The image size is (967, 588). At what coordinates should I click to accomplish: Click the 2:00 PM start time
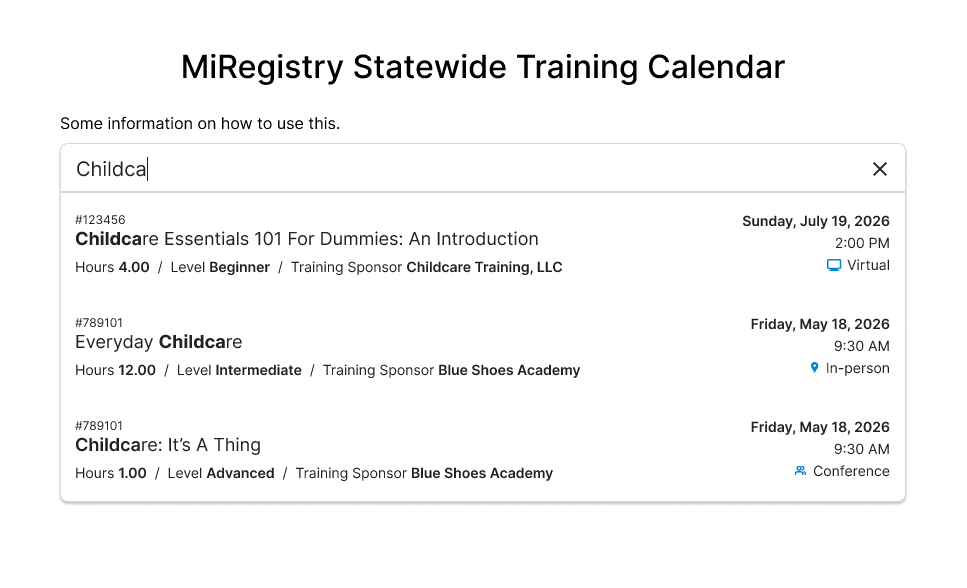tap(861, 243)
